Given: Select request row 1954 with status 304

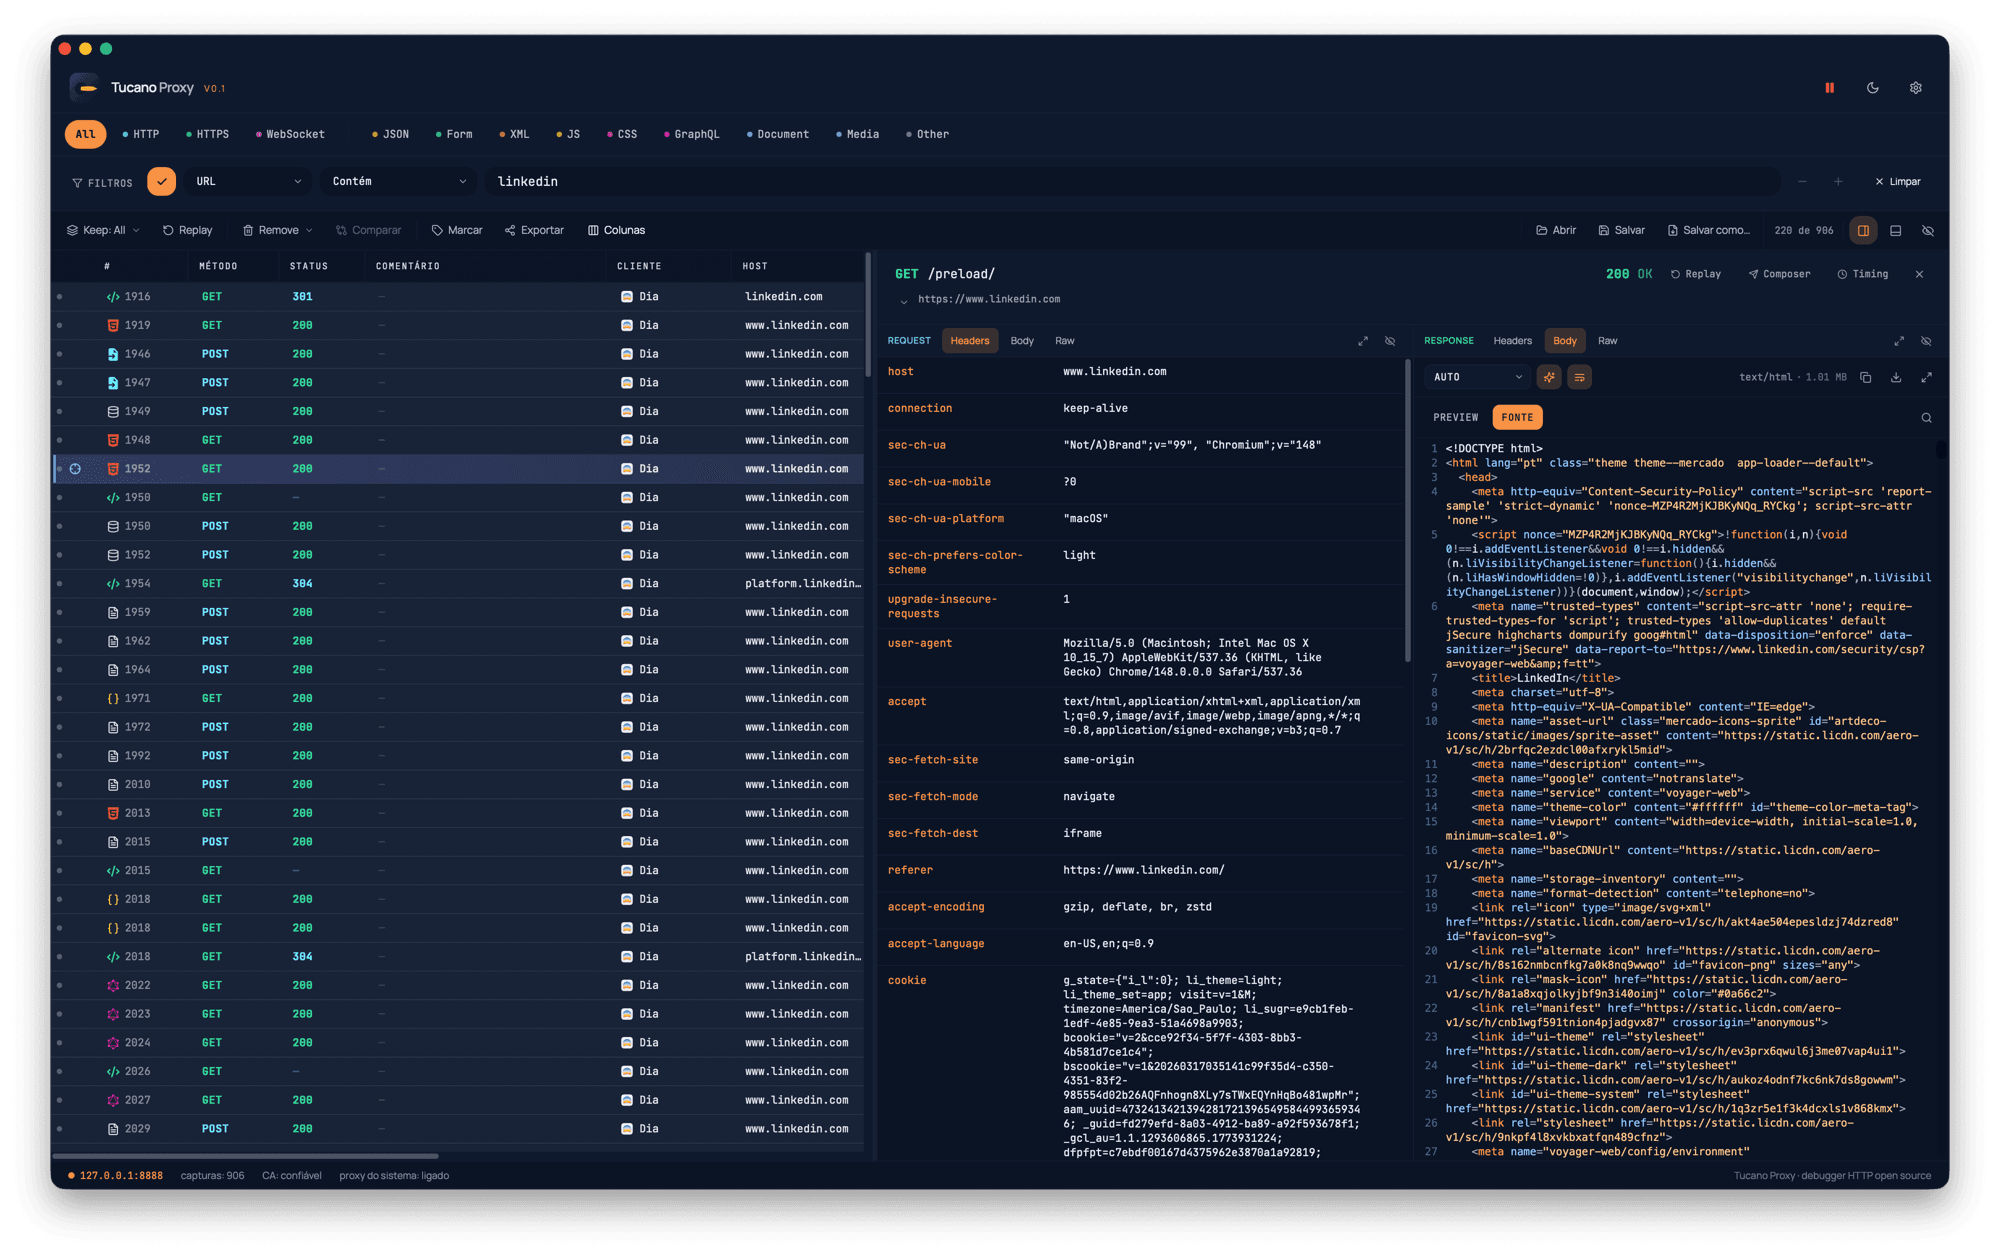Looking at the screenshot, I should [458, 584].
